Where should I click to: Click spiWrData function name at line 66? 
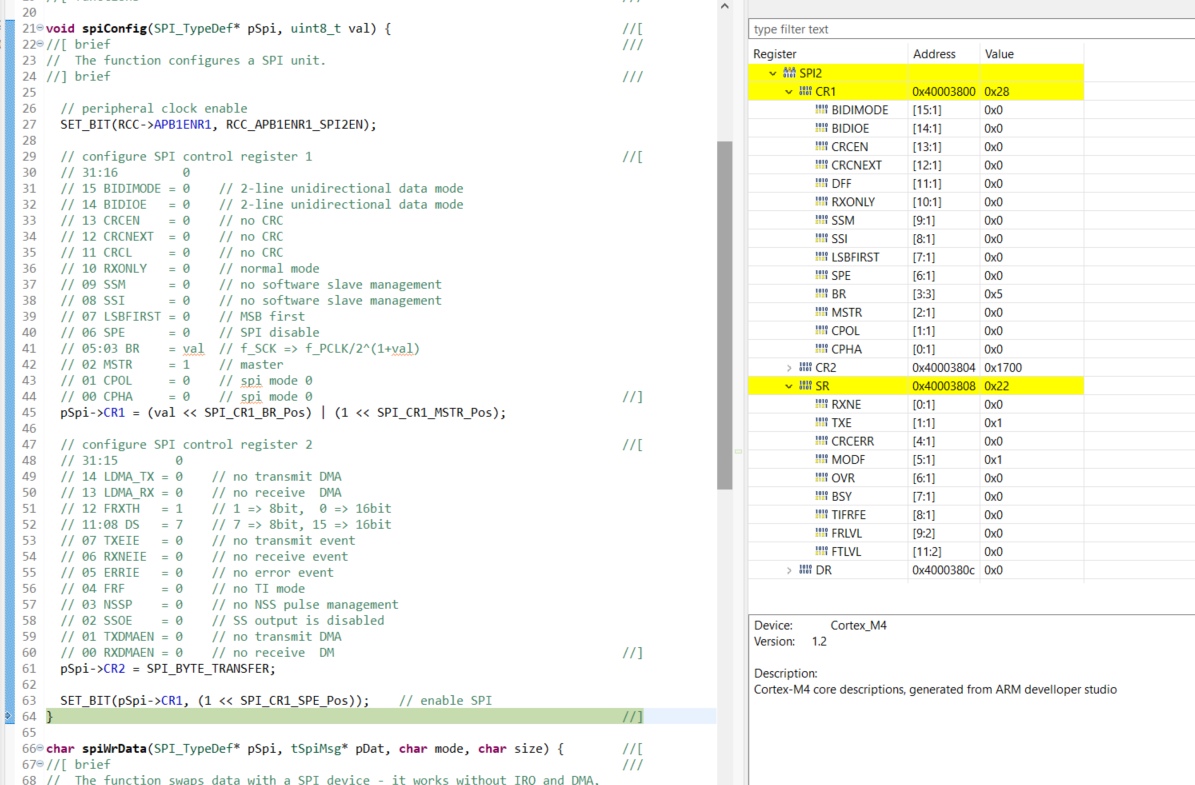[114, 748]
